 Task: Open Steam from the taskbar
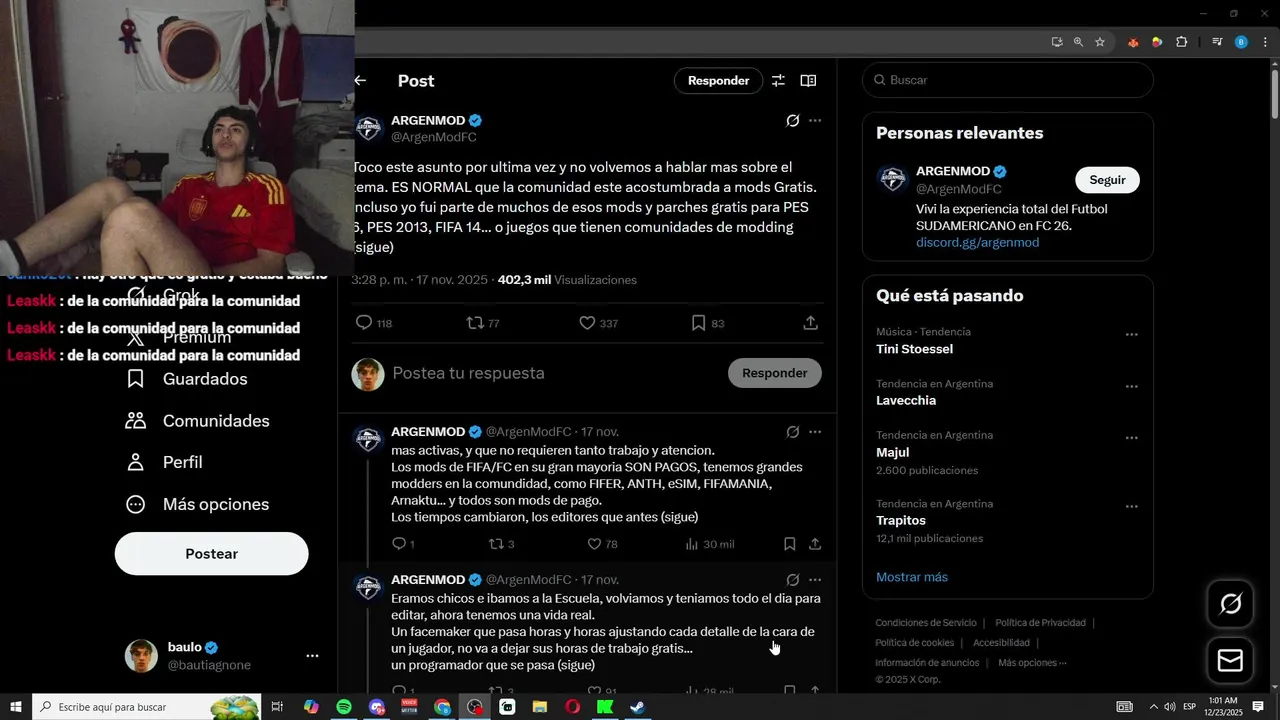pyautogui.click(x=637, y=707)
